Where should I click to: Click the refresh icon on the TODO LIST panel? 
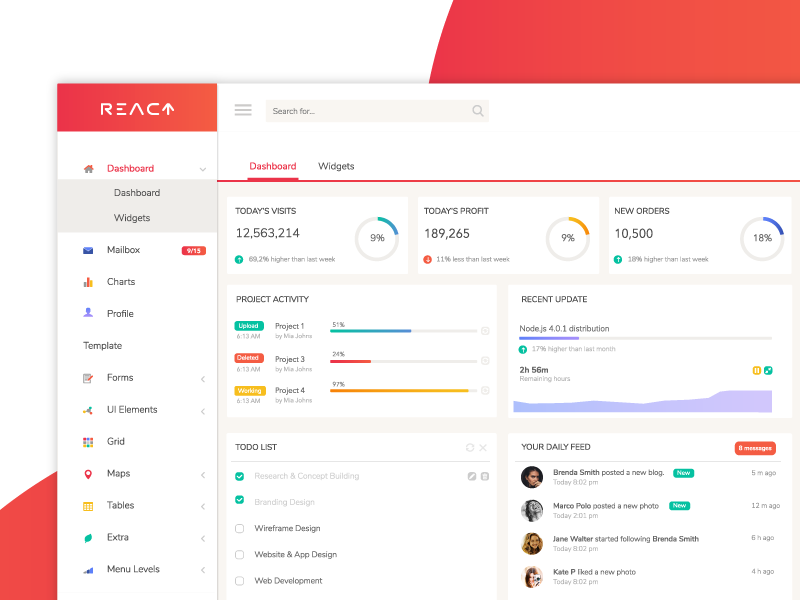point(470,447)
